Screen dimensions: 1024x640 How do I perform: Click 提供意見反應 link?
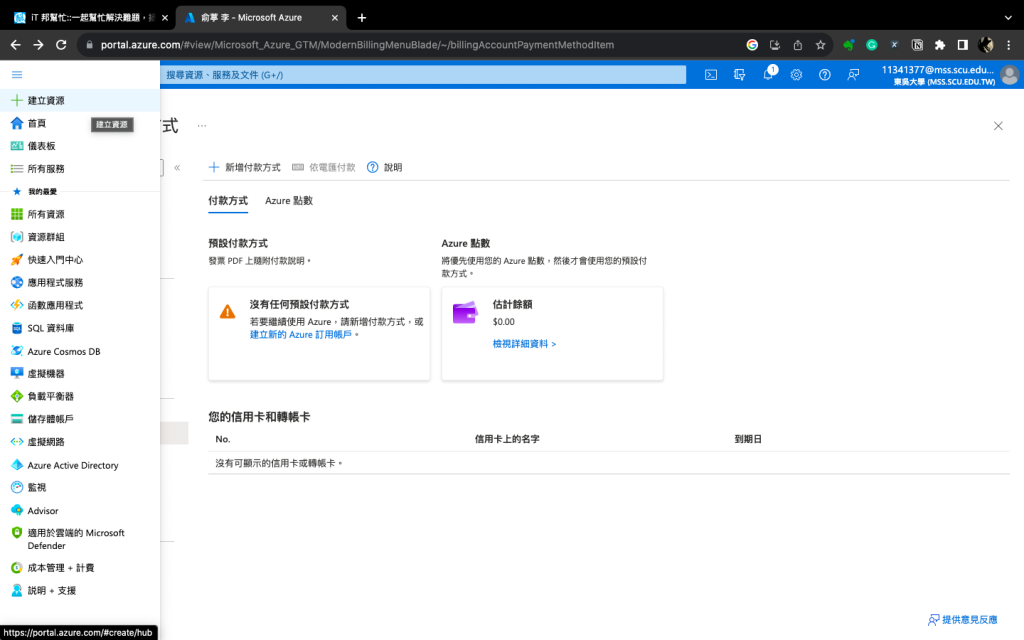pos(963,620)
